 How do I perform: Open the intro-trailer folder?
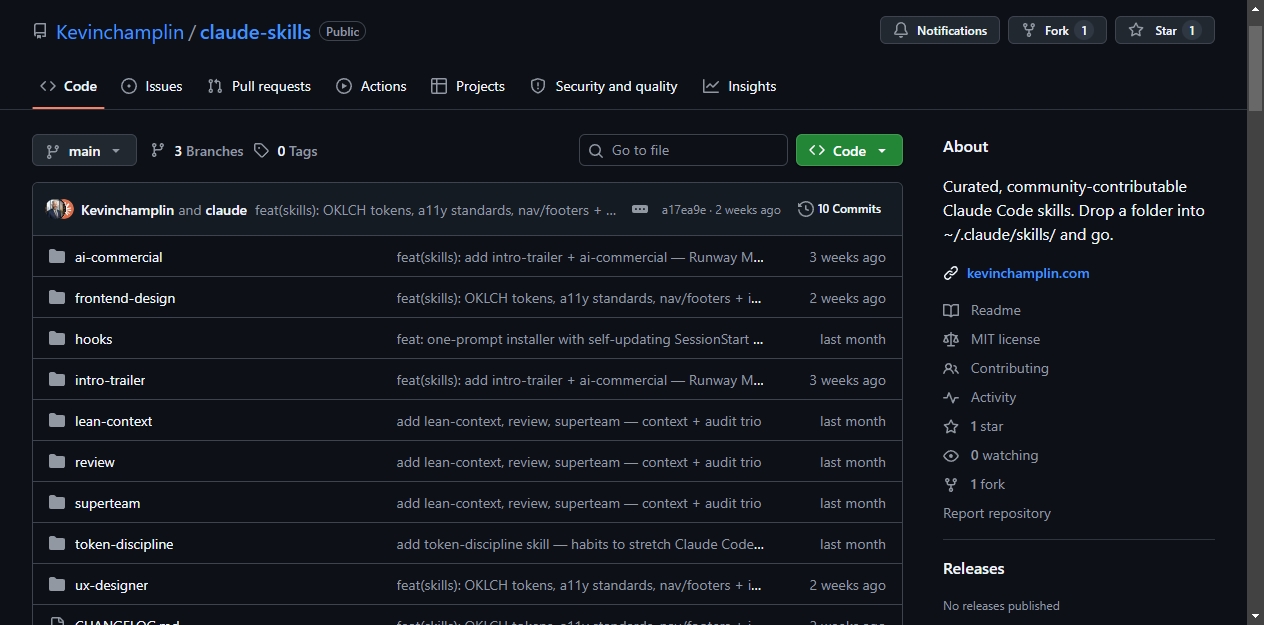click(110, 380)
